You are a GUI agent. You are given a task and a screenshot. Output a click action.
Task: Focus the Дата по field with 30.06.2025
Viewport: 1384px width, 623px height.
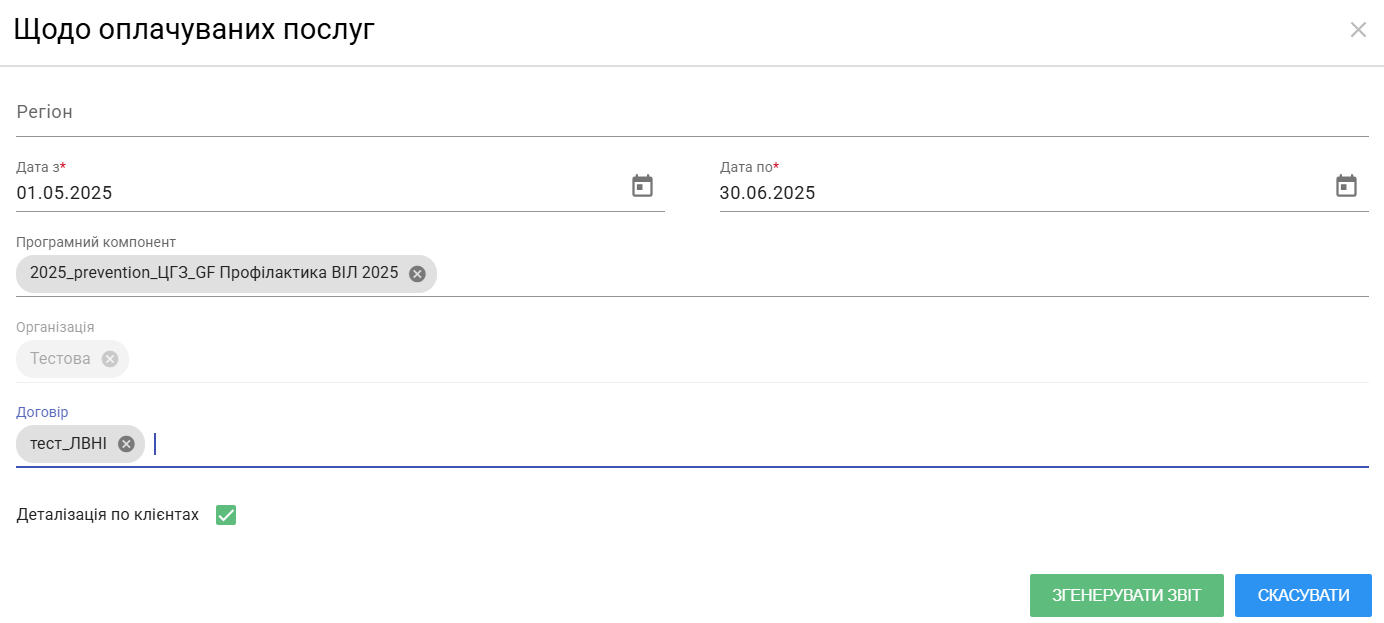pyautogui.click(x=1024, y=193)
